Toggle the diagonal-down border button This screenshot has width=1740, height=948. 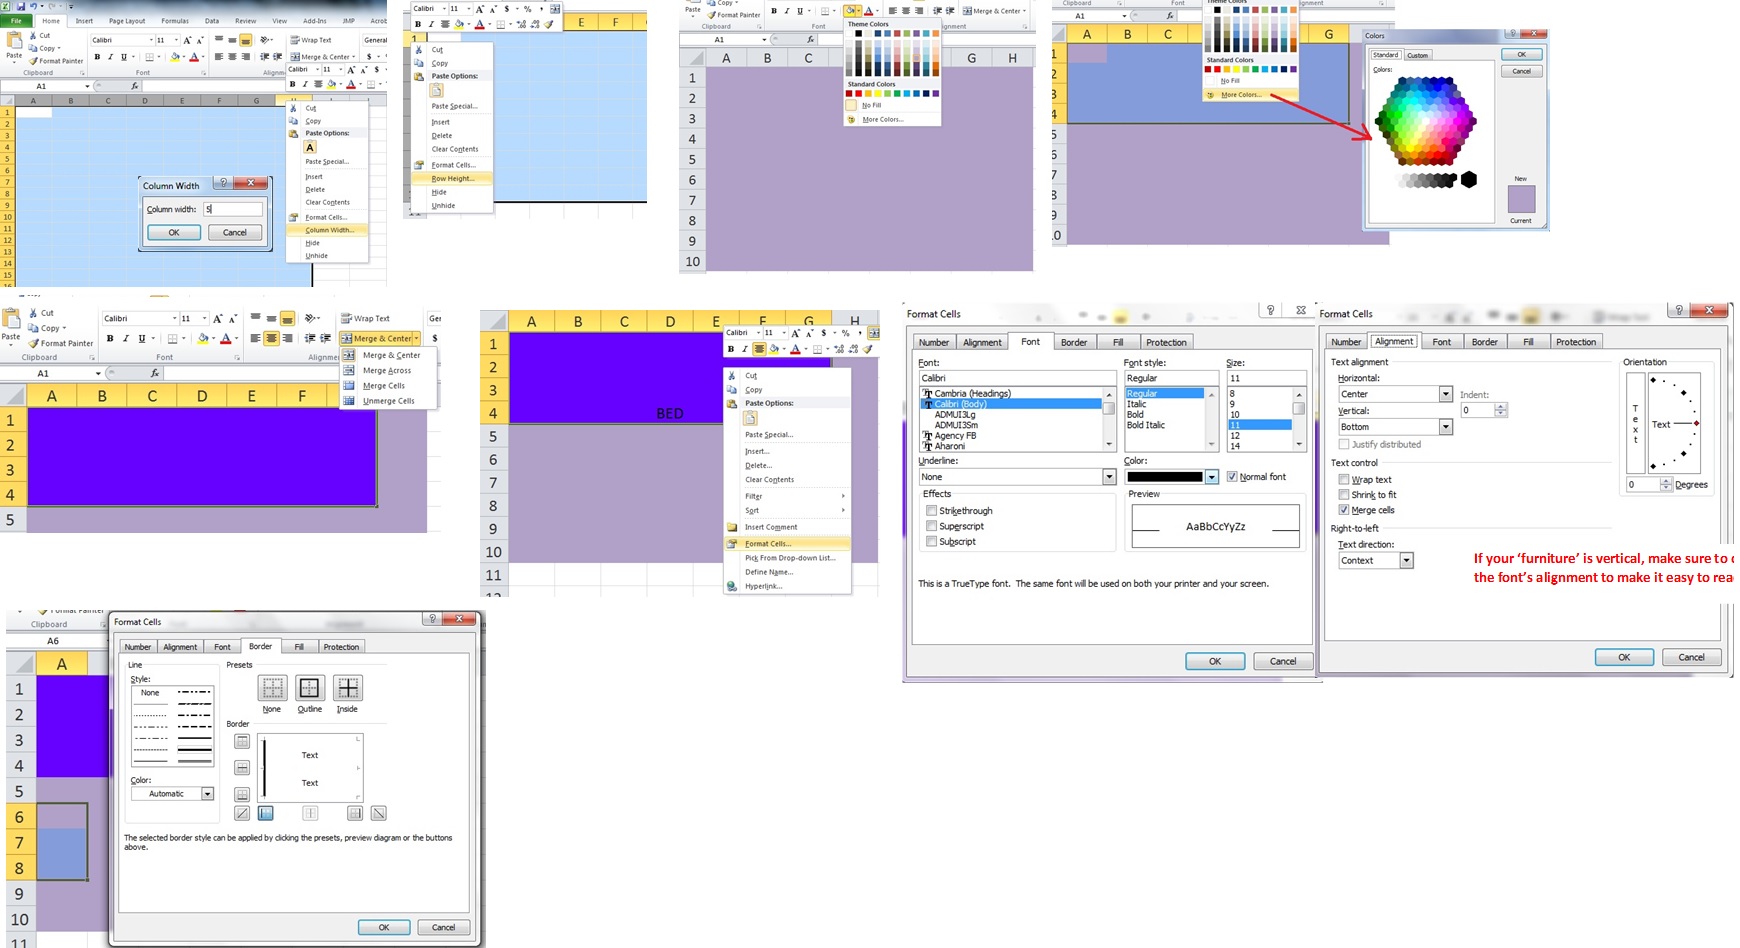pyautogui.click(x=378, y=813)
